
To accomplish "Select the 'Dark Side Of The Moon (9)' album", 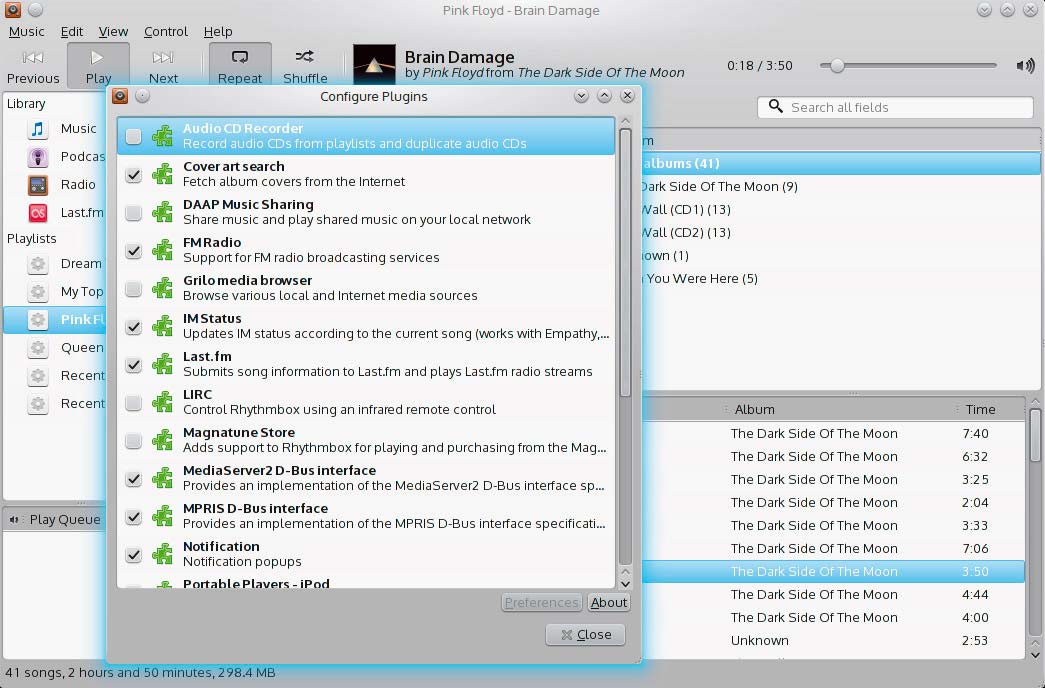I will coord(840,187).
